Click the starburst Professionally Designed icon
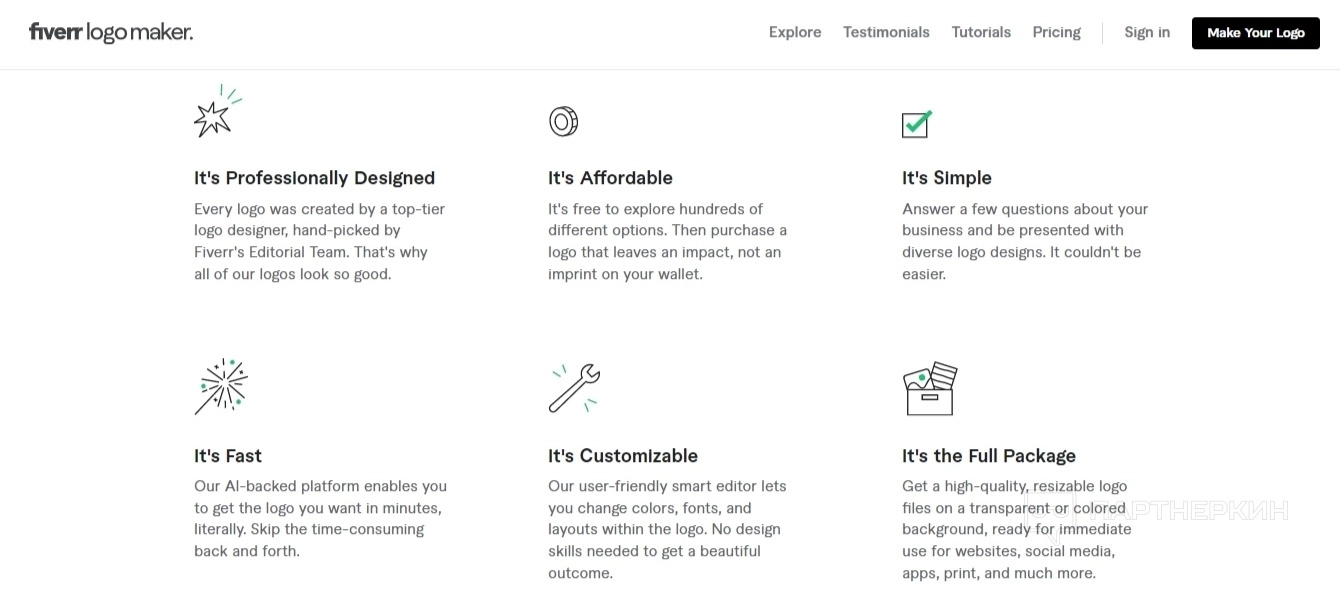 216,113
